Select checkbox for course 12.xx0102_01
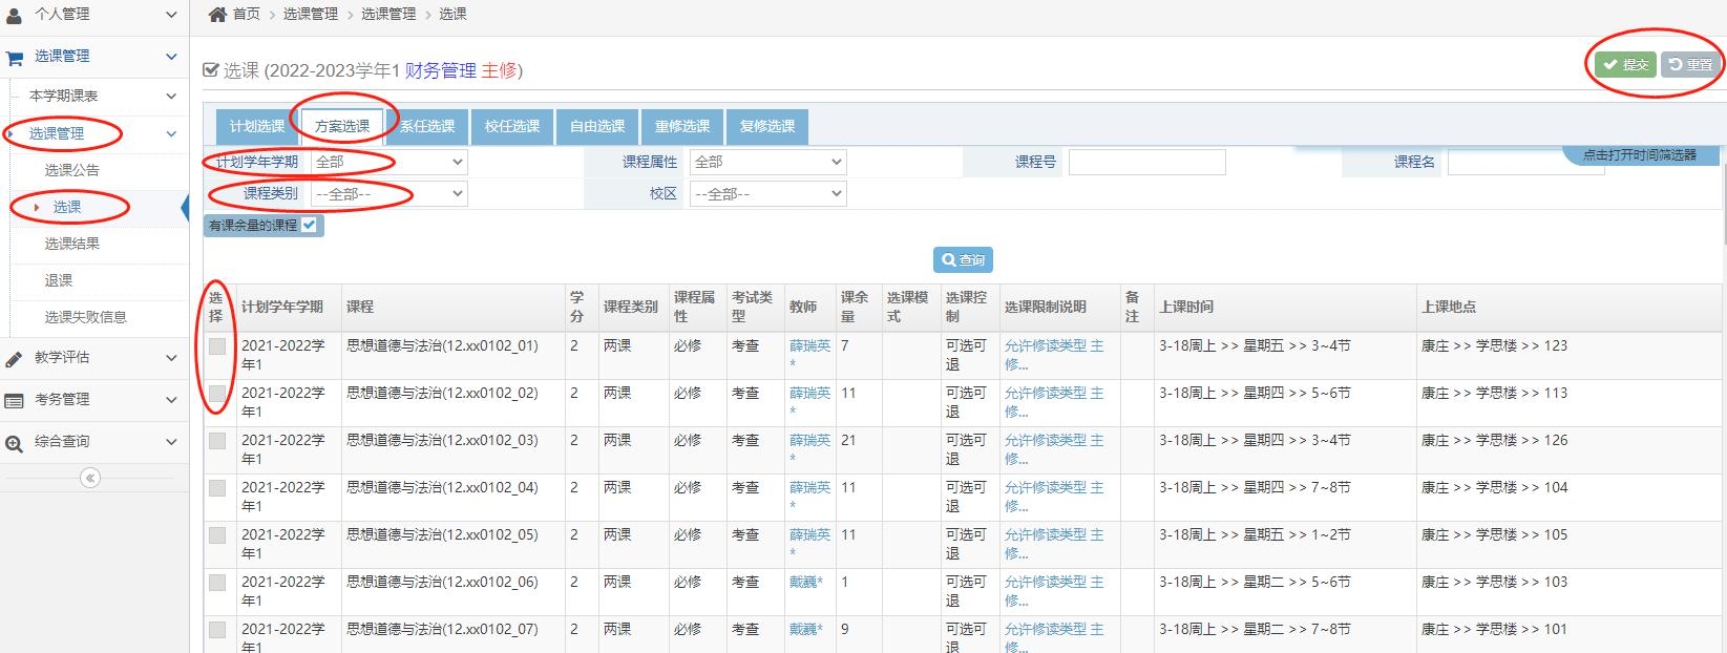 point(217,347)
